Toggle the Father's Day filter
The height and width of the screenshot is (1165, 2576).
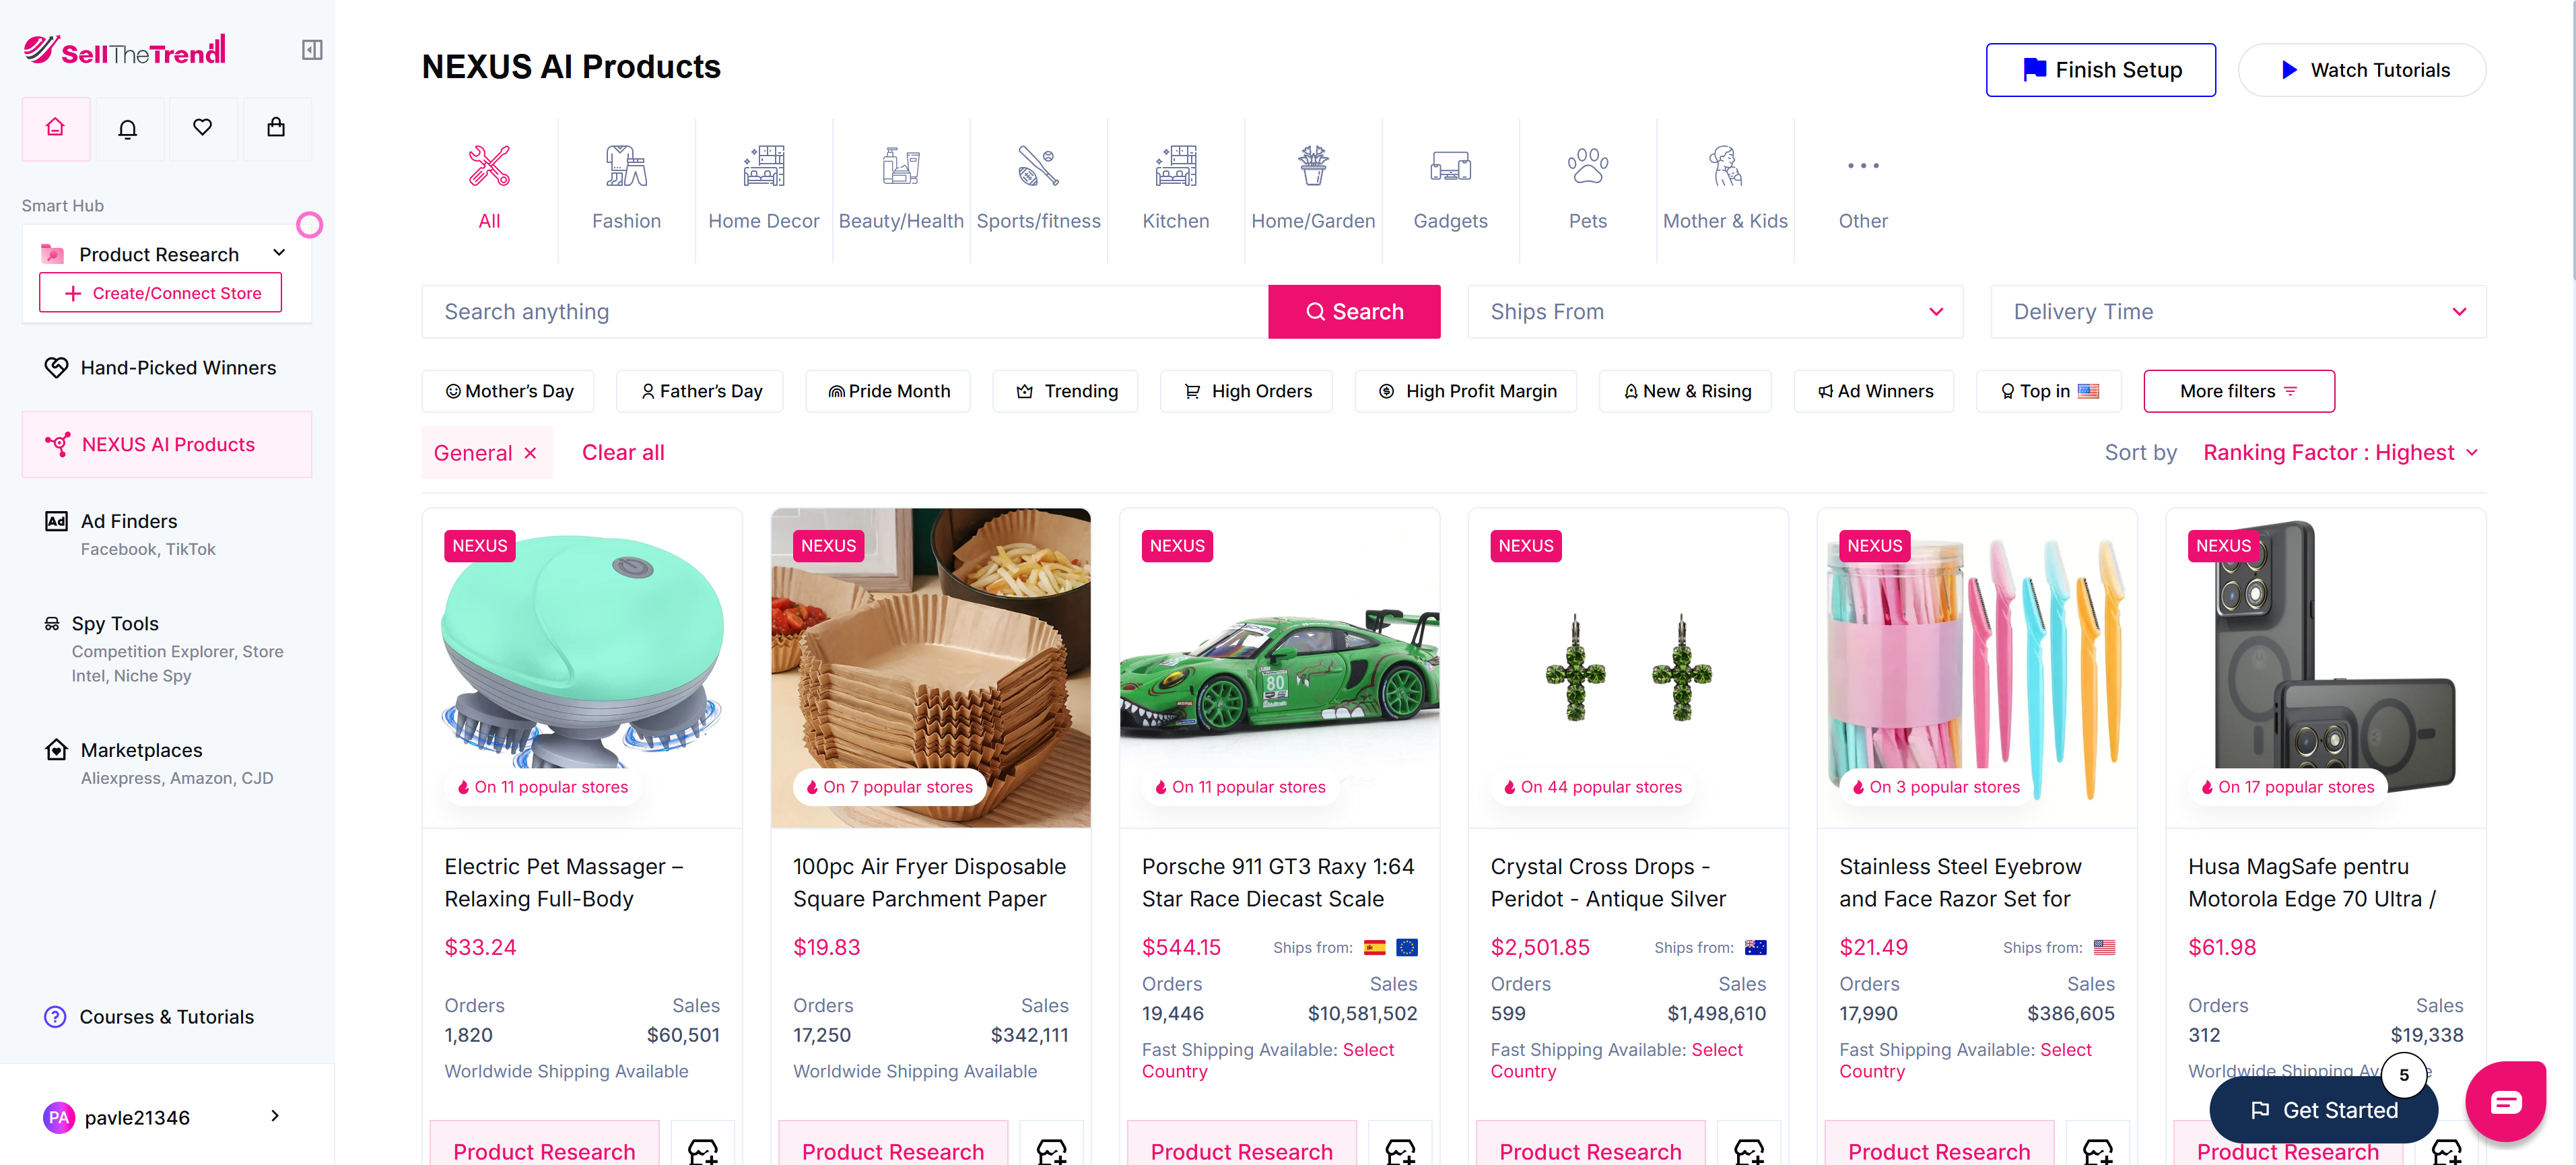tap(701, 391)
